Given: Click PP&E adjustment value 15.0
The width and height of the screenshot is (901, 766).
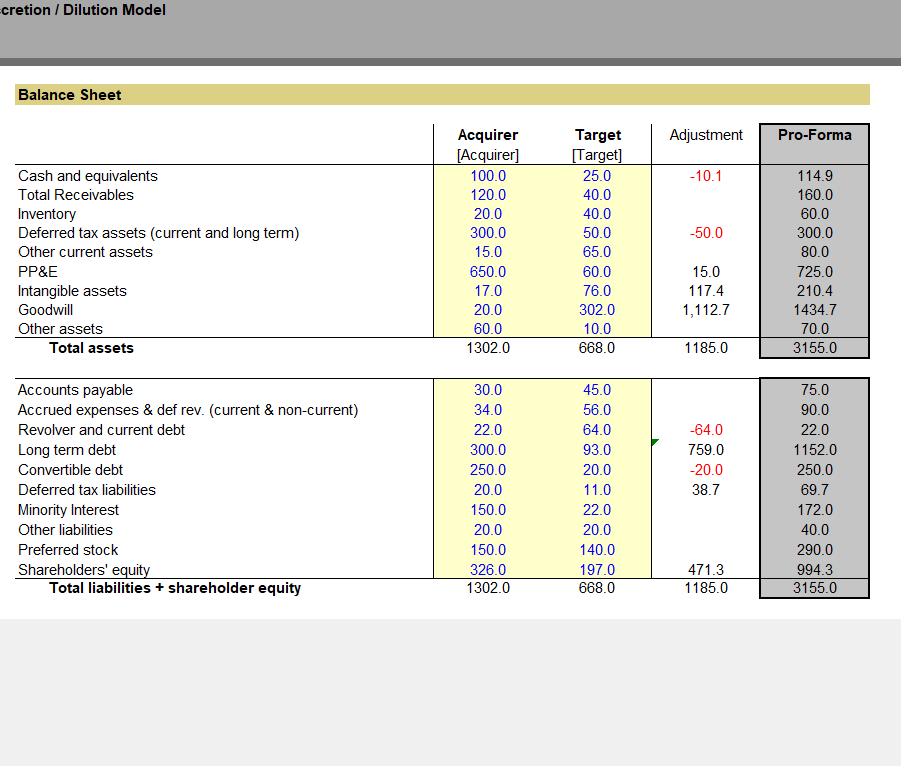Looking at the screenshot, I should point(706,272).
